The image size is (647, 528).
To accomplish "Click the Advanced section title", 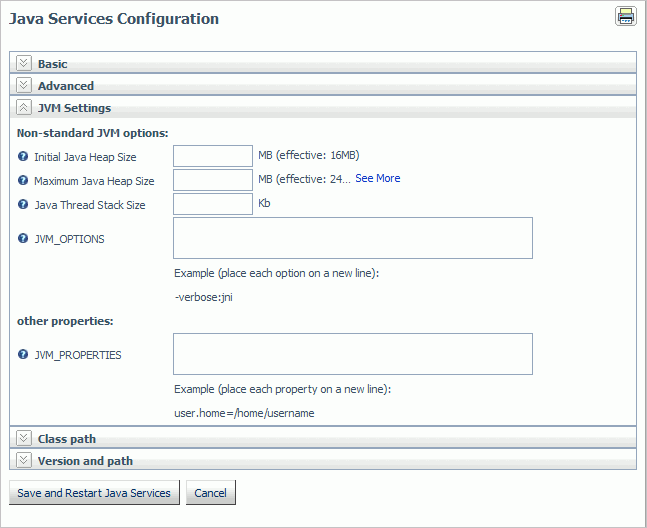I will pos(66,86).
